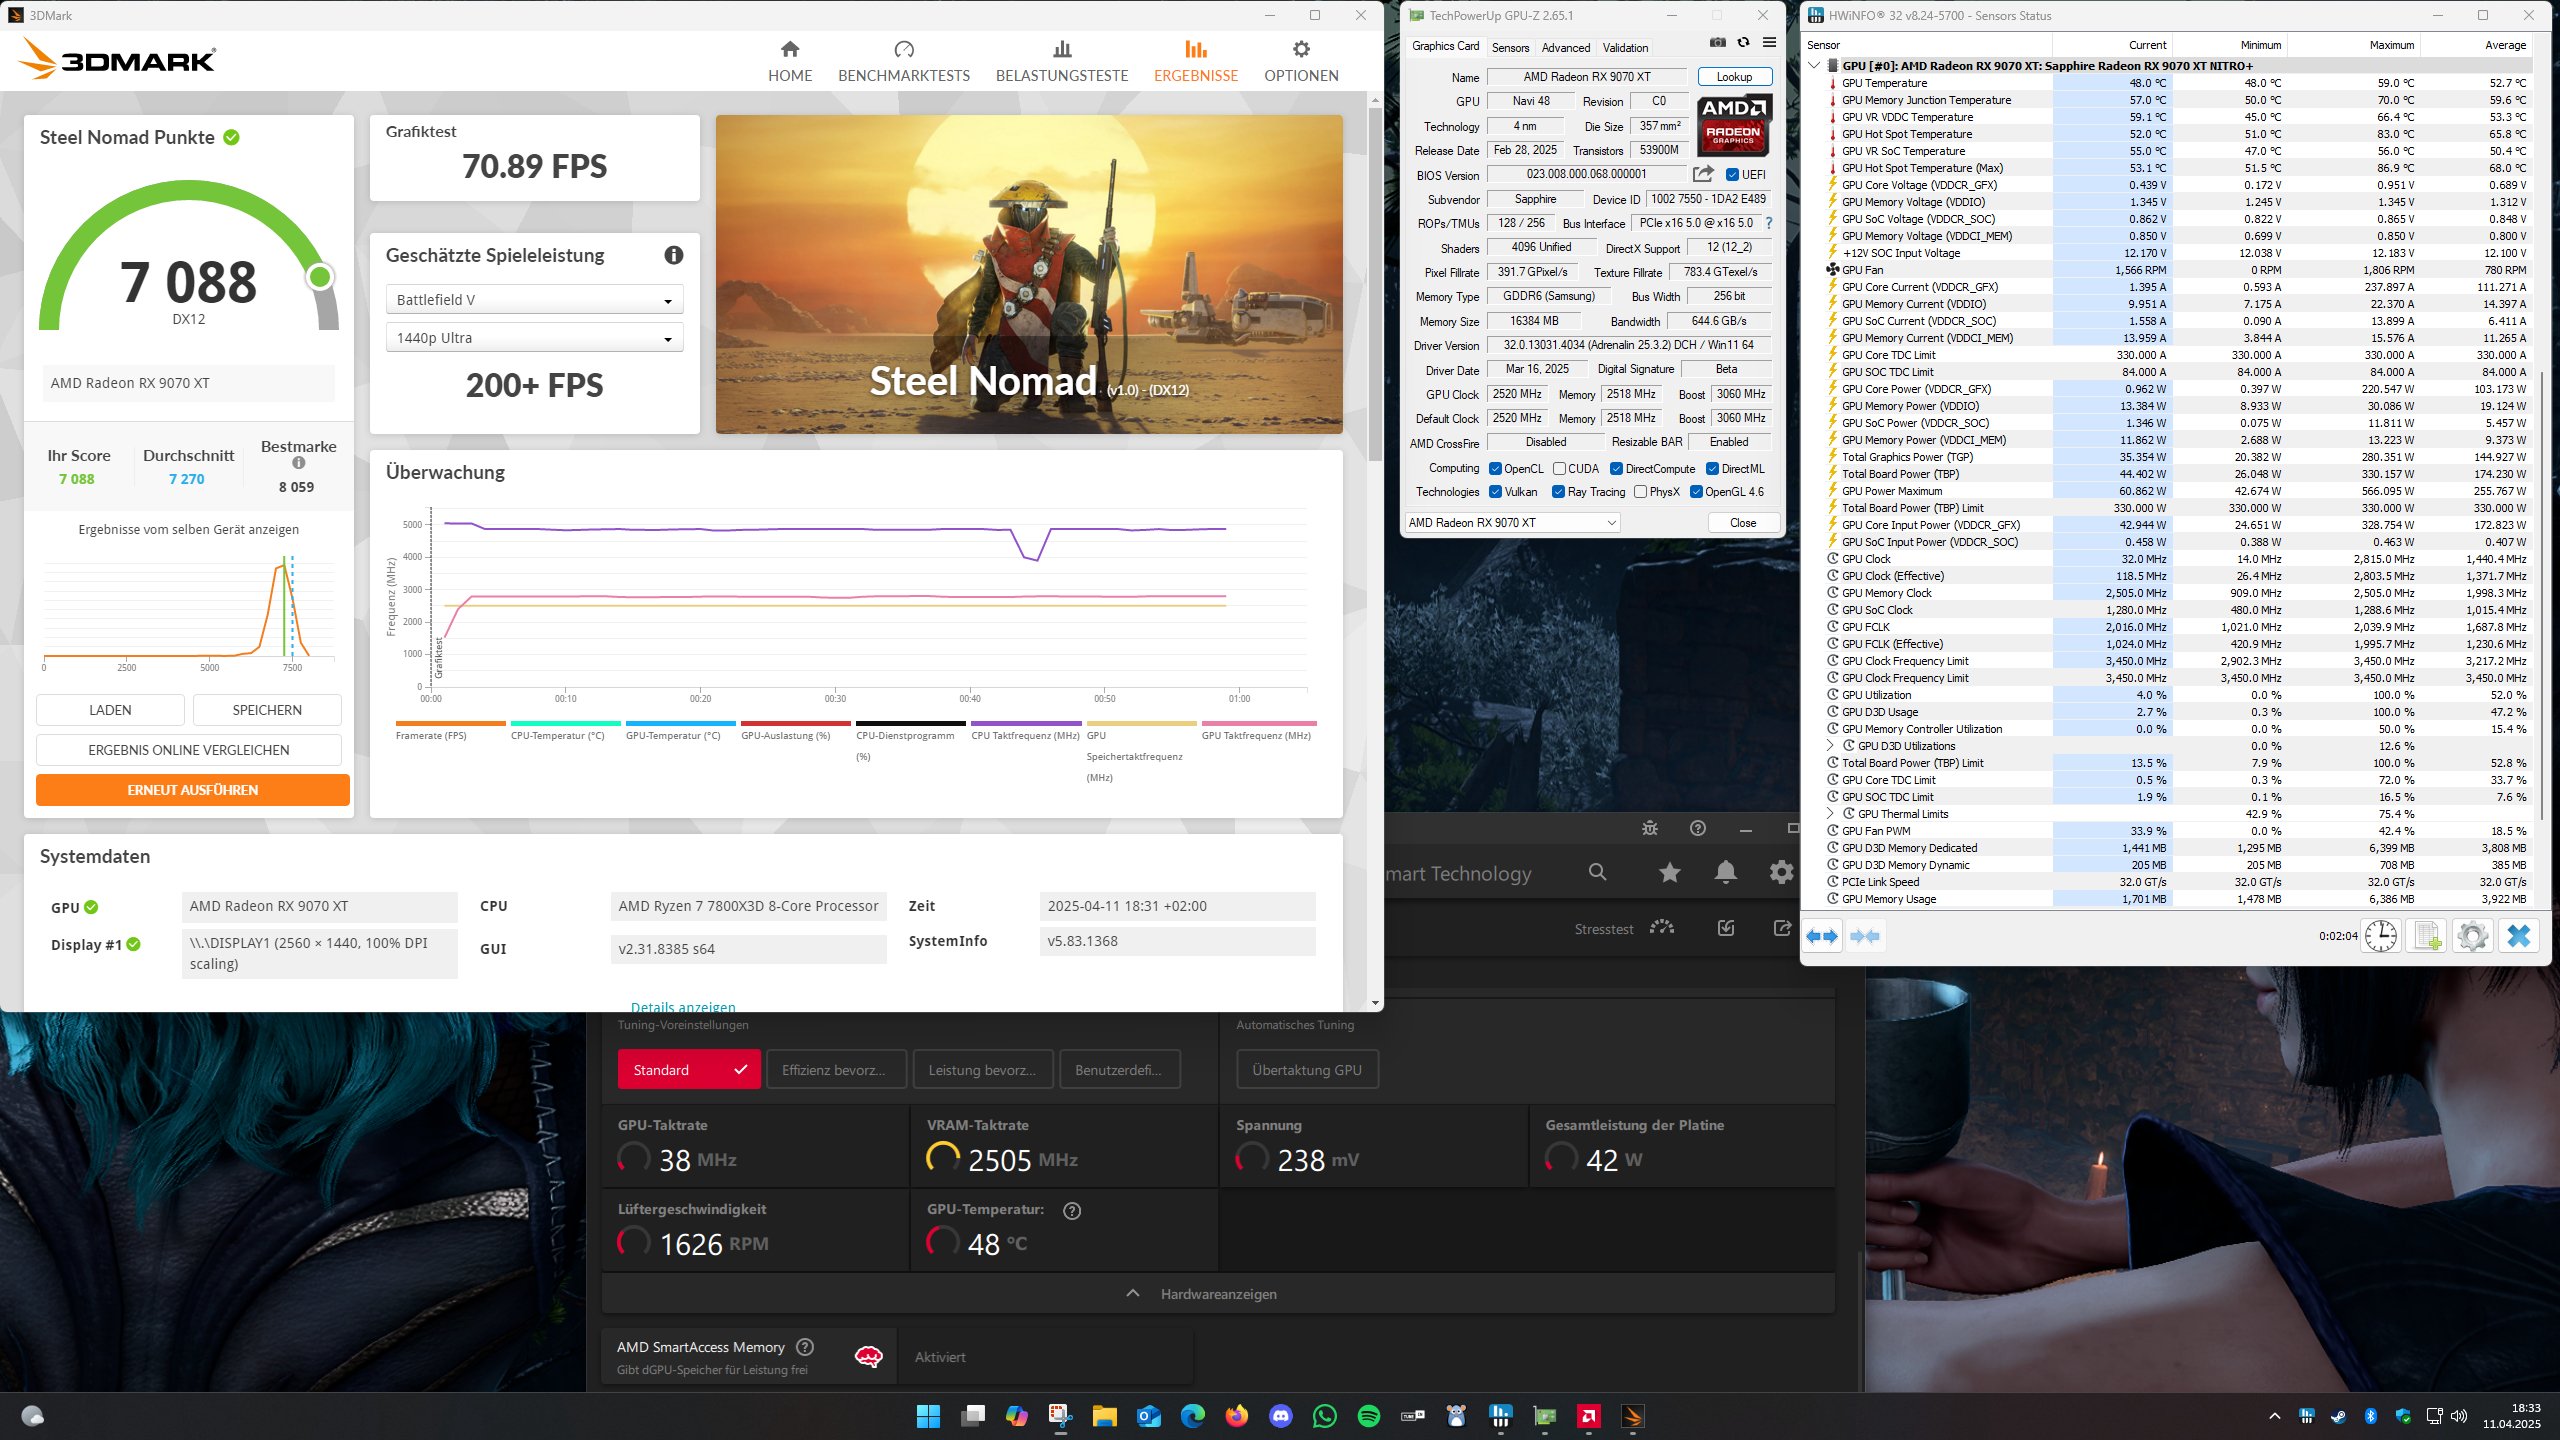
Task: Click the info icon for Geschätzte Spieleleistung
Action: 674,255
